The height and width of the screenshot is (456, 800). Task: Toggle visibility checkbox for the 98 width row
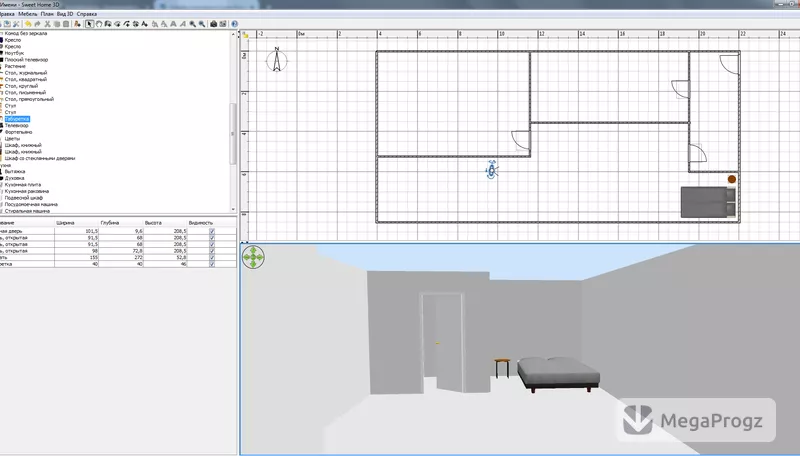click(212, 251)
